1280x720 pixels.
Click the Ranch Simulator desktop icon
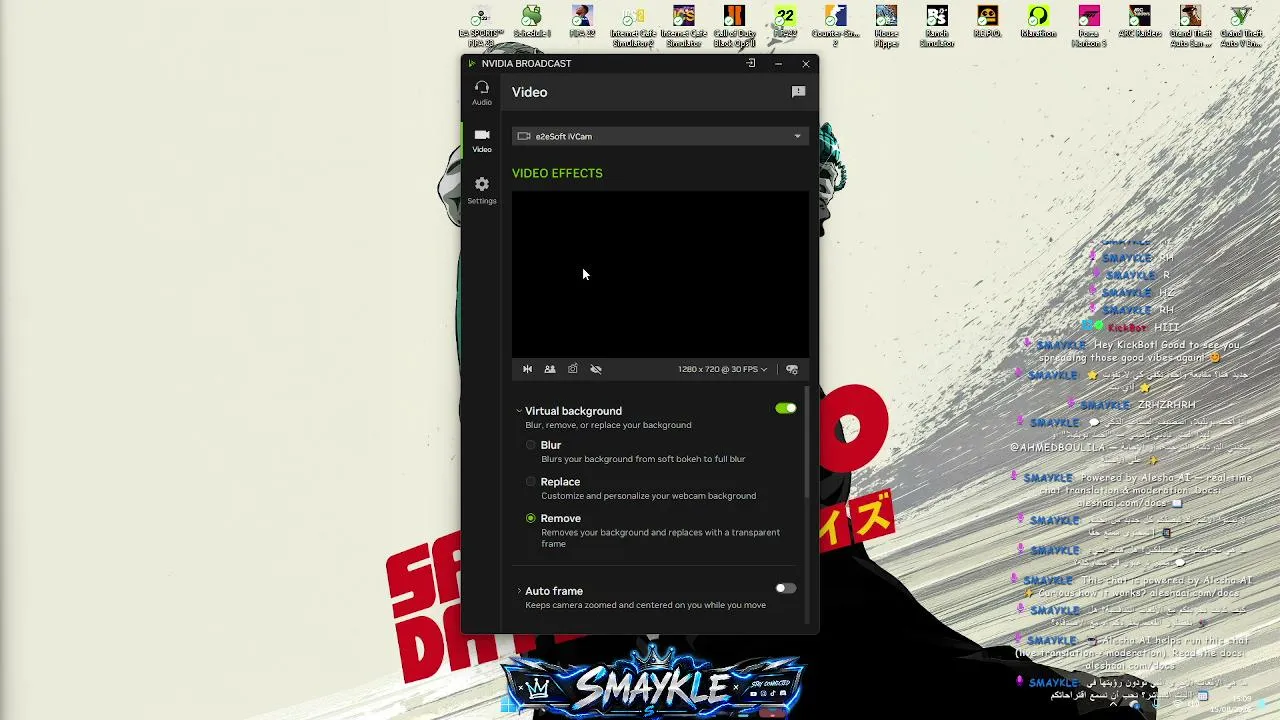click(937, 27)
